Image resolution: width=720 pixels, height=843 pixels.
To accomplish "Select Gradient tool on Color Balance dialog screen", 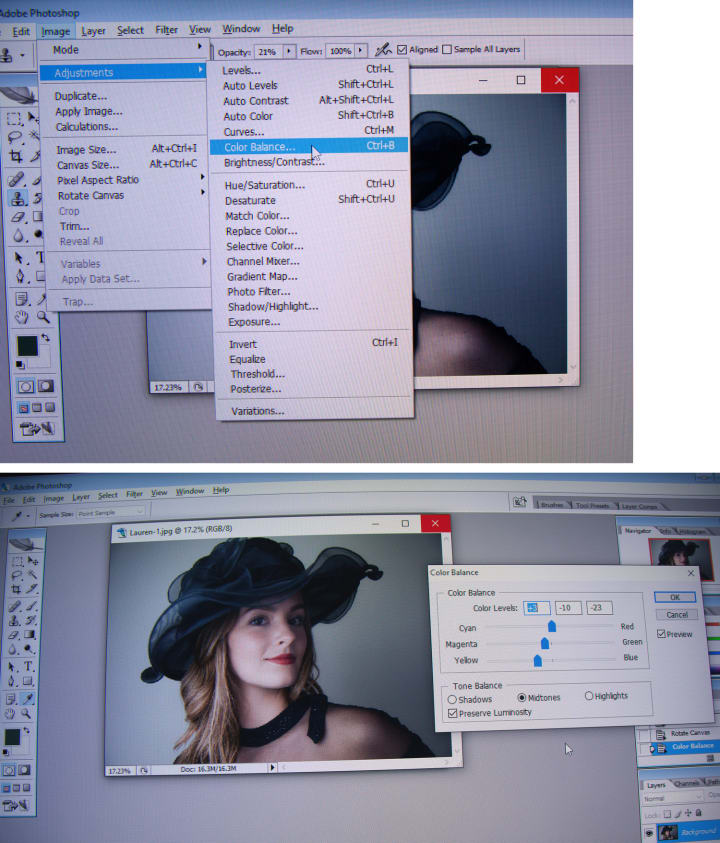I will click(29, 634).
